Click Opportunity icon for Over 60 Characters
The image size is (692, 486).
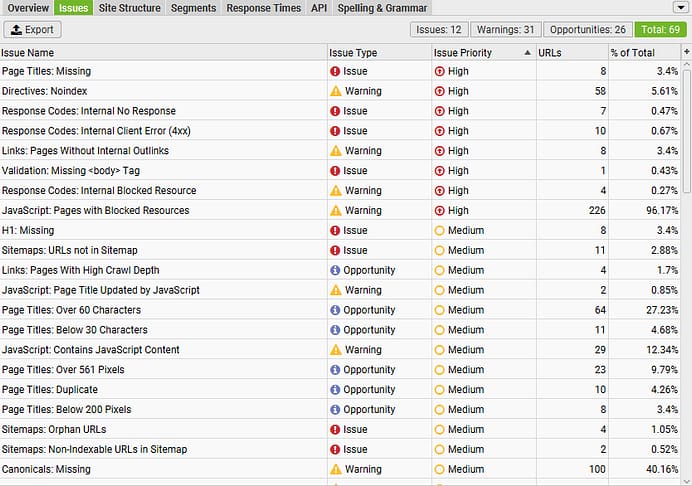(335, 310)
